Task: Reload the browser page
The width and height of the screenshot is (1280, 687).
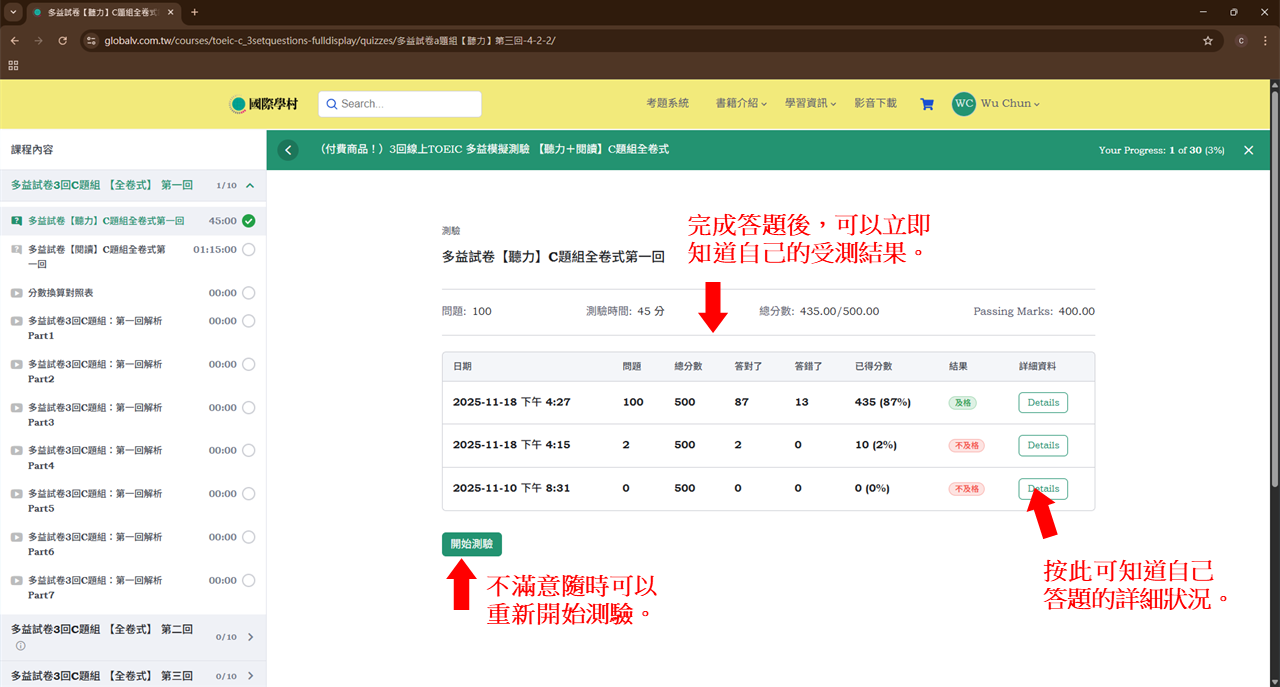Action: coord(62,41)
